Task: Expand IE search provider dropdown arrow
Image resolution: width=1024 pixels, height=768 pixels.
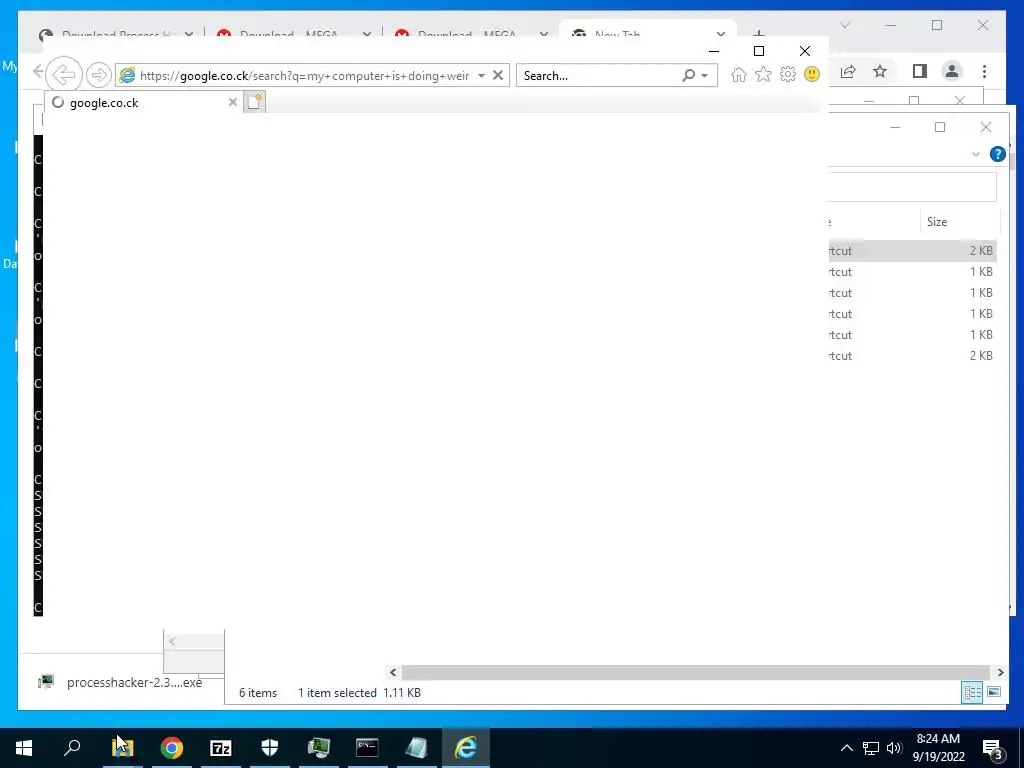Action: click(x=705, y=76)
